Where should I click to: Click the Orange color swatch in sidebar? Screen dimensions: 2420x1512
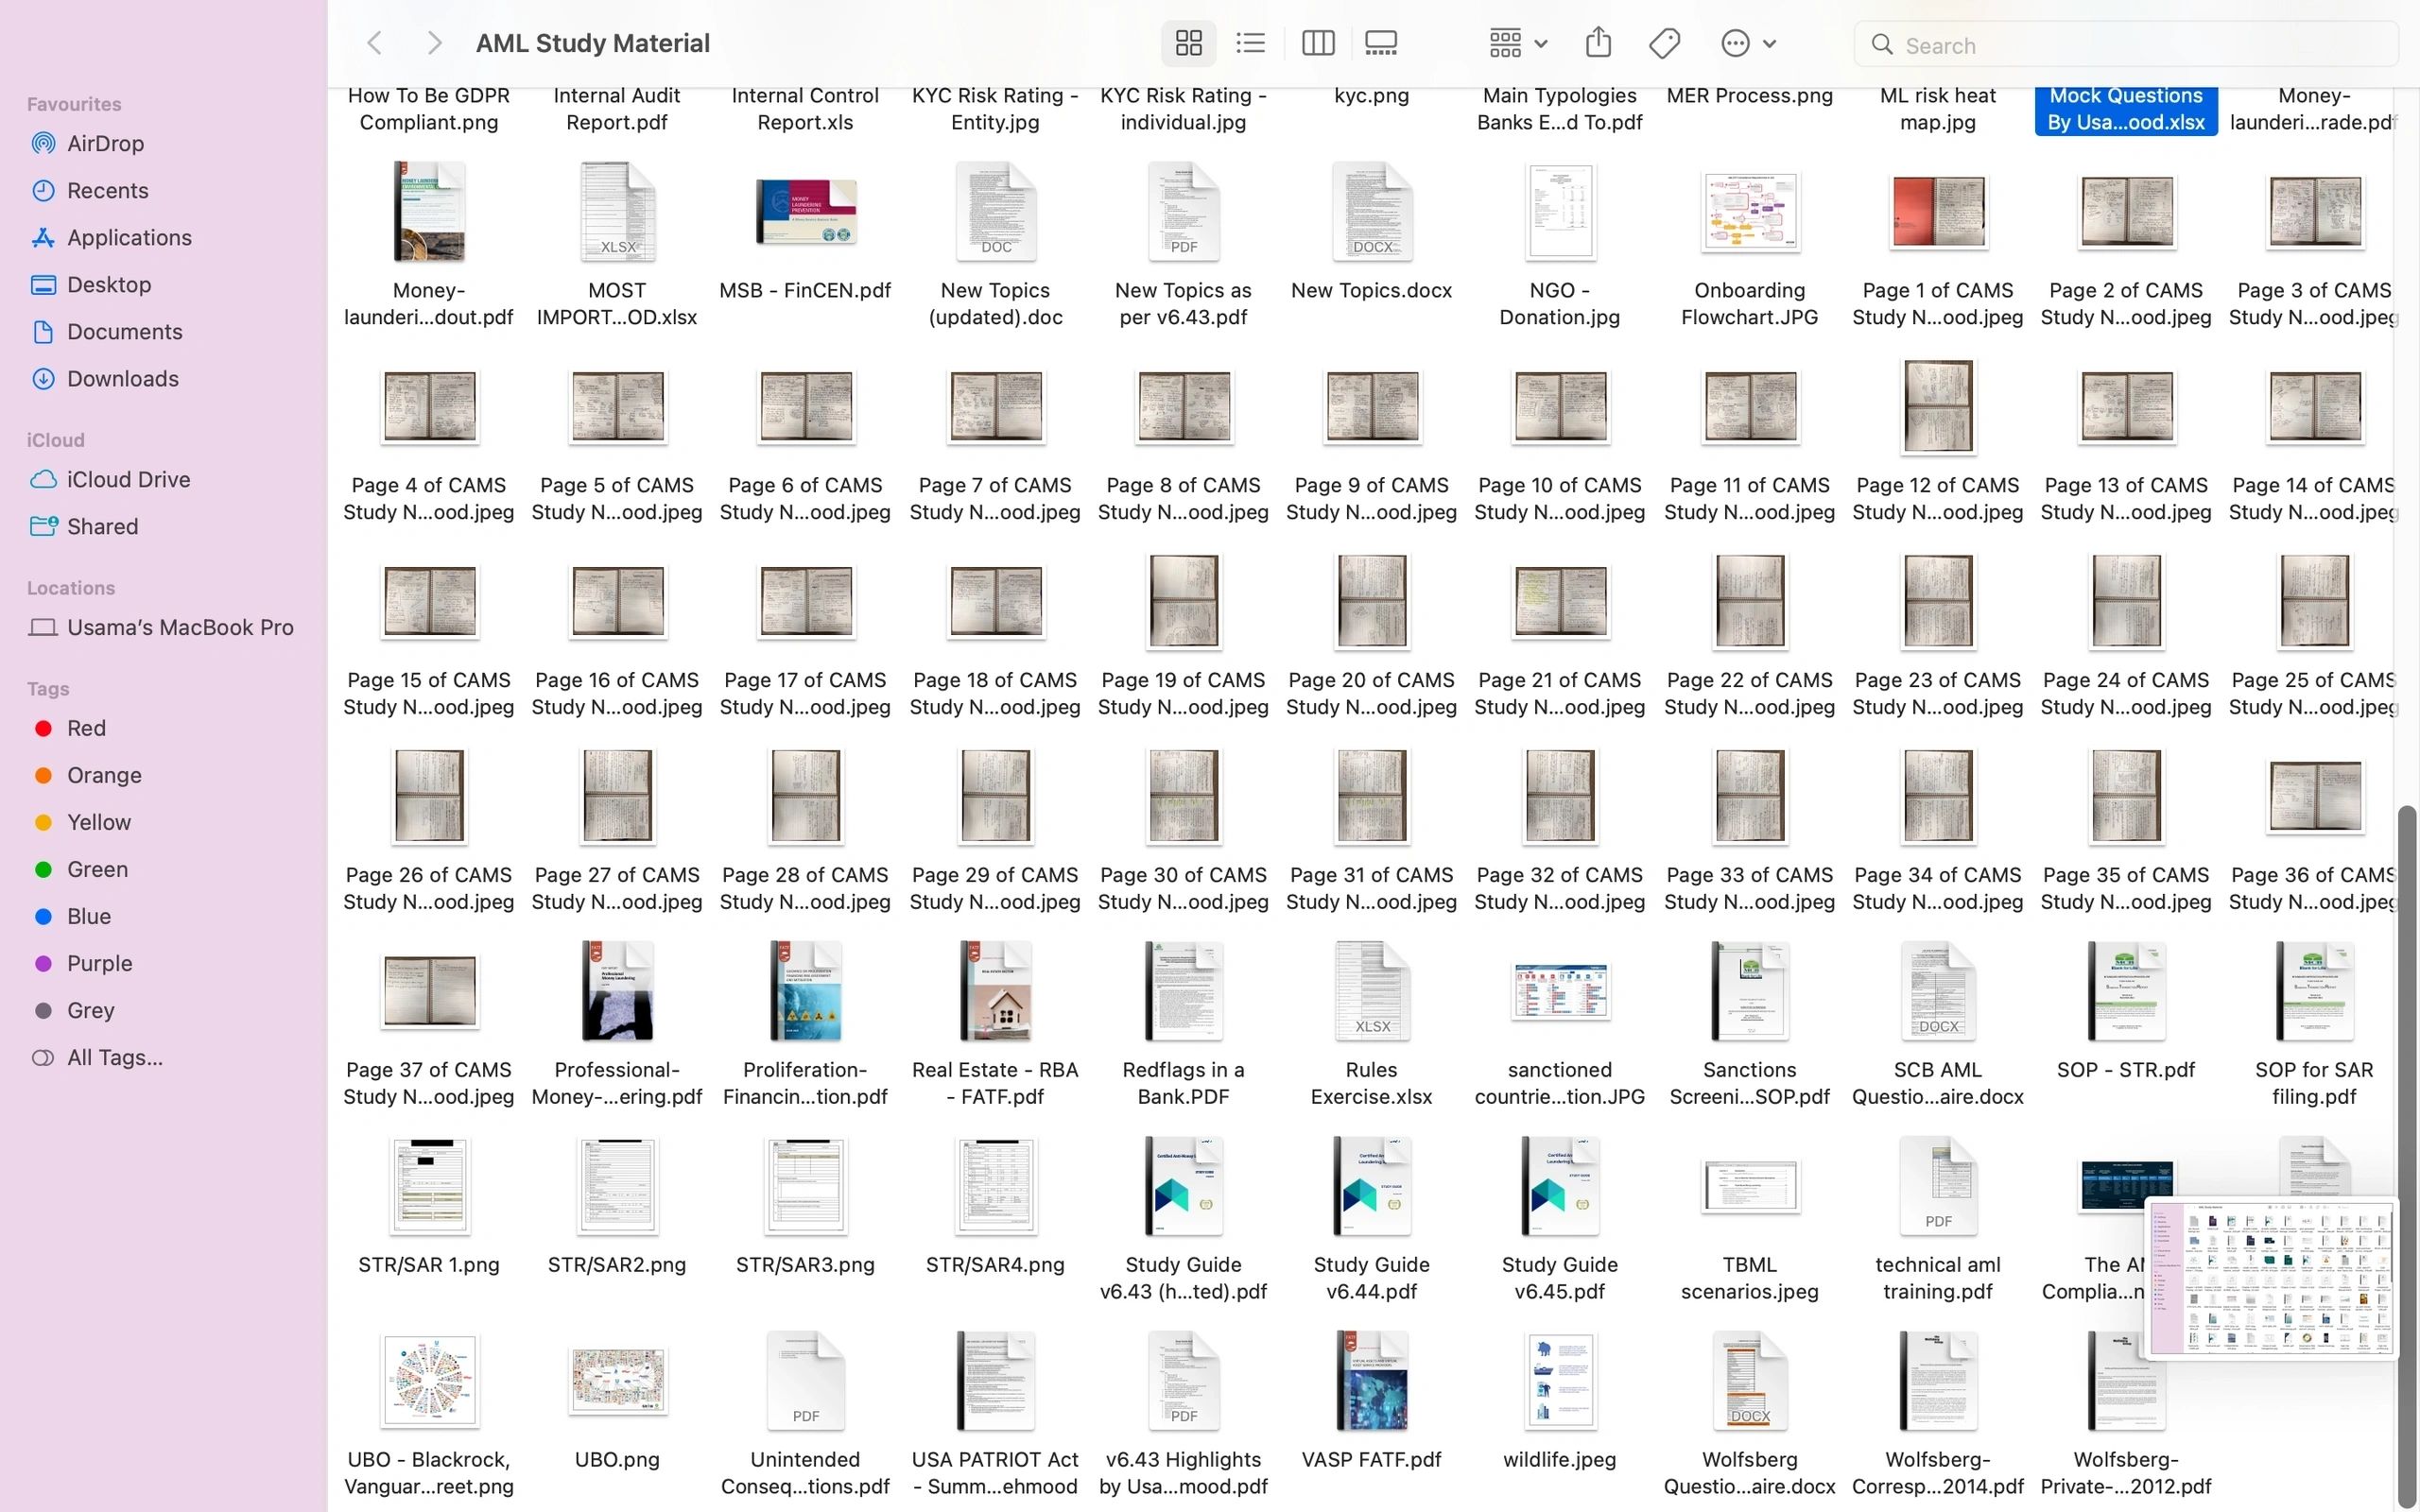(37, 775)
